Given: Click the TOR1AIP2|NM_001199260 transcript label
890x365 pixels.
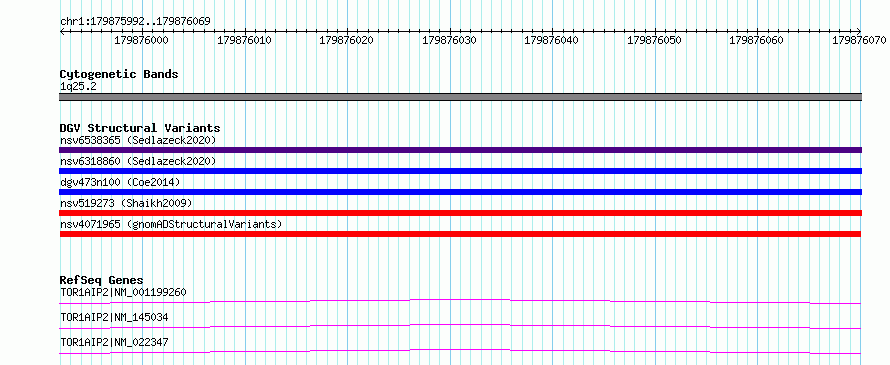Looking at the screenshot, I should [x=123, y=292].
